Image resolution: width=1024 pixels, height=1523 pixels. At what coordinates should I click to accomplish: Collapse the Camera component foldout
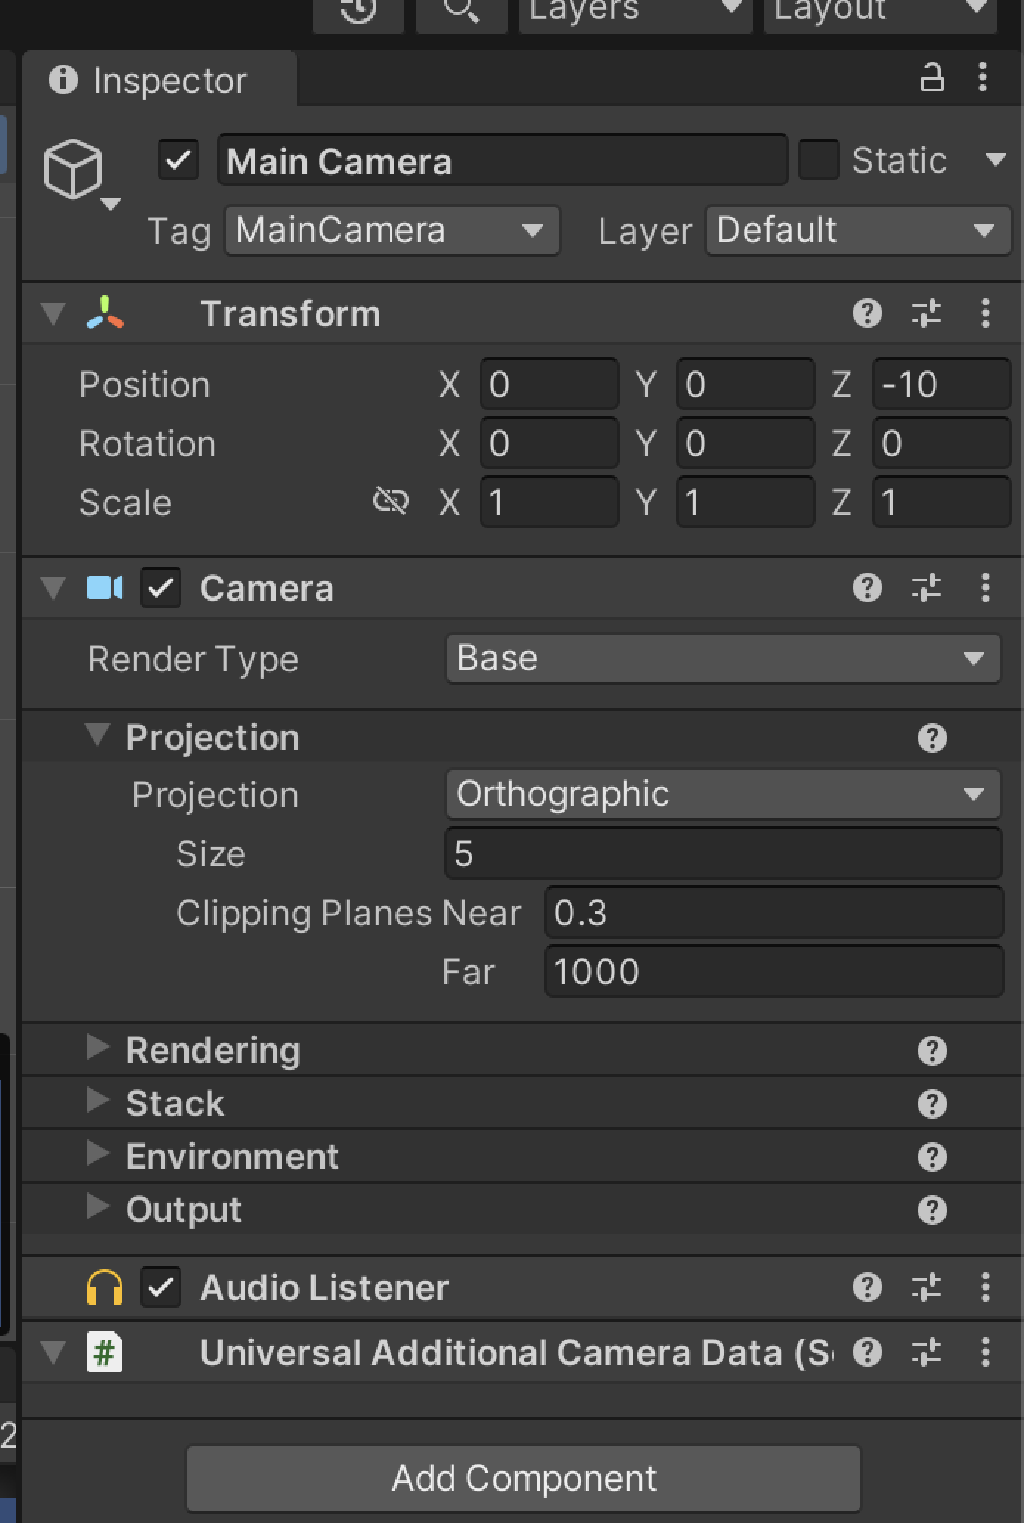(x=53, y=588)
